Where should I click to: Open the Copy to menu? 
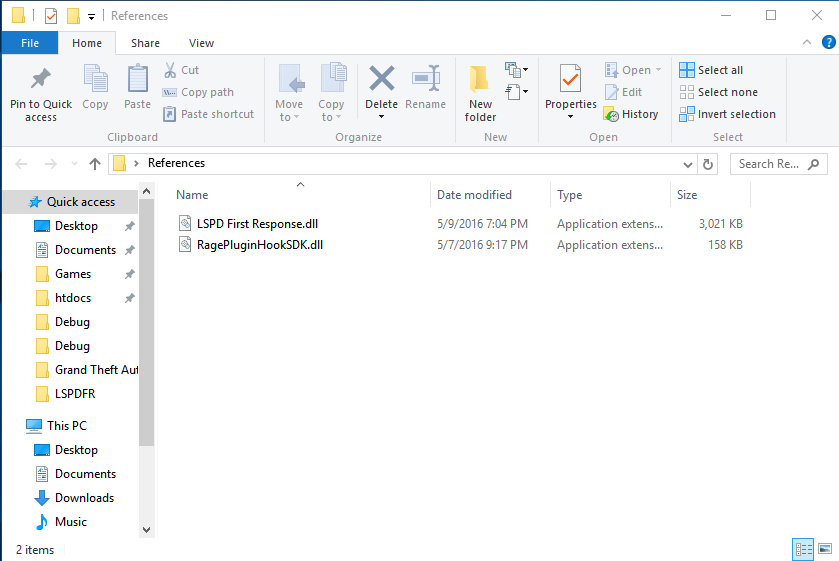332,93
